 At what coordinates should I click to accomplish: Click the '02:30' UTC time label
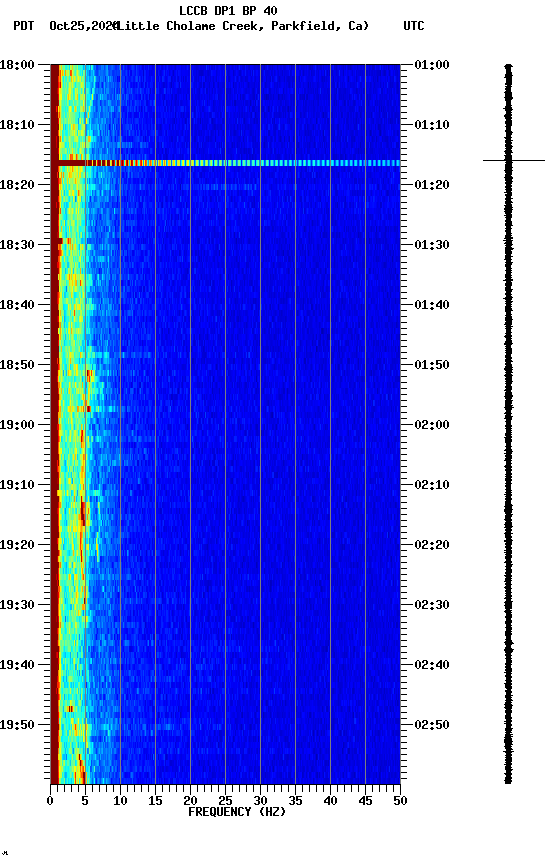tap(432, 606)
